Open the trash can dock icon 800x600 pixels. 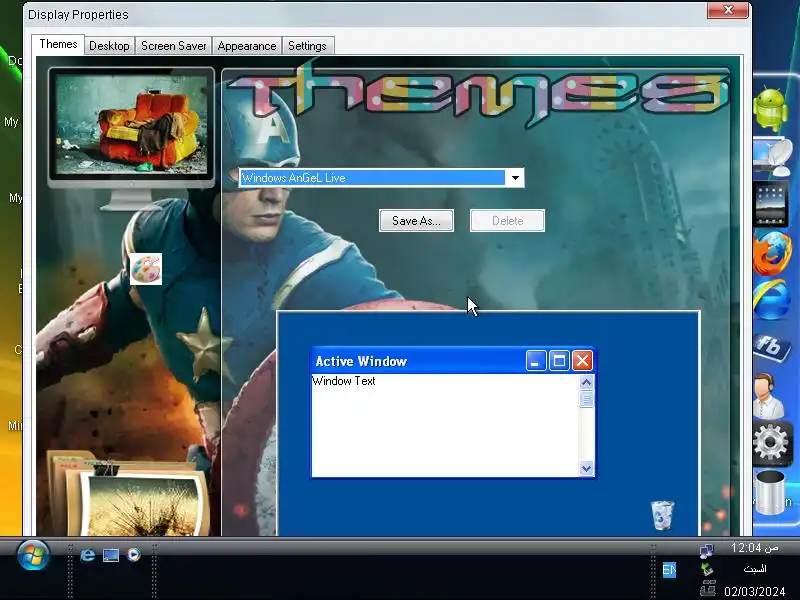770,492
